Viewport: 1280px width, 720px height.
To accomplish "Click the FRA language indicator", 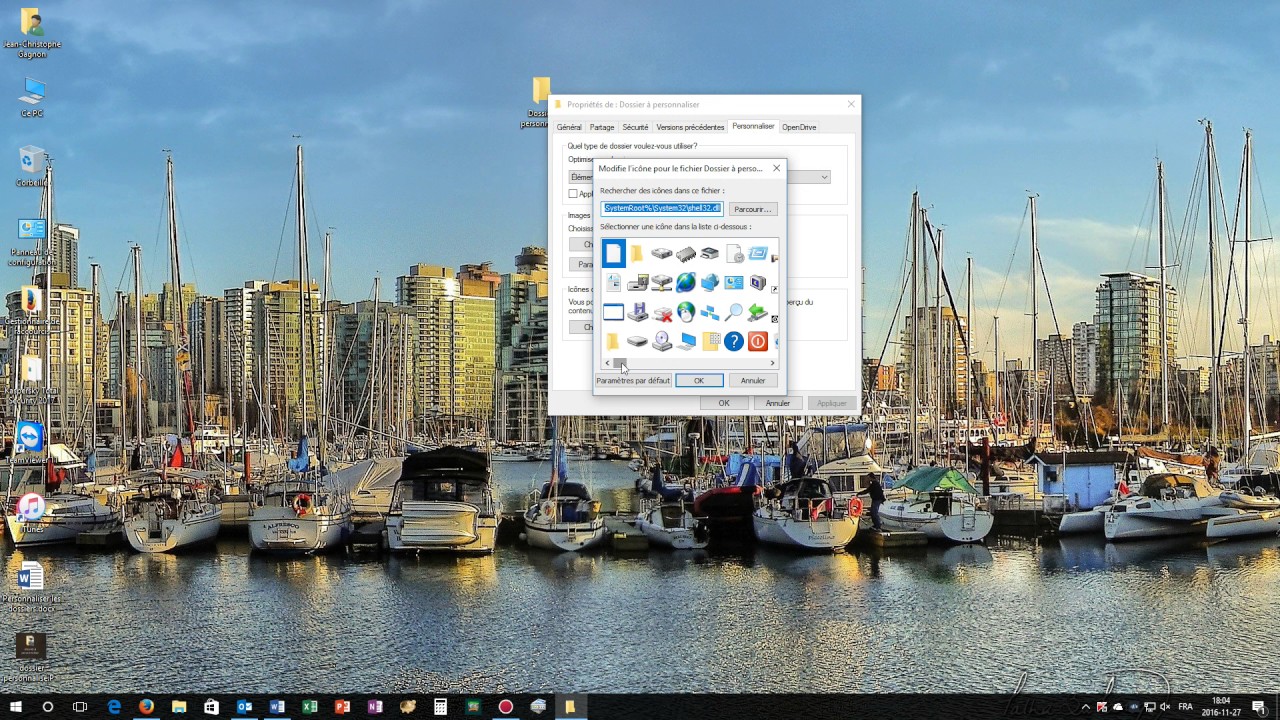I will pyautogui.click(x=1185, y=707).
